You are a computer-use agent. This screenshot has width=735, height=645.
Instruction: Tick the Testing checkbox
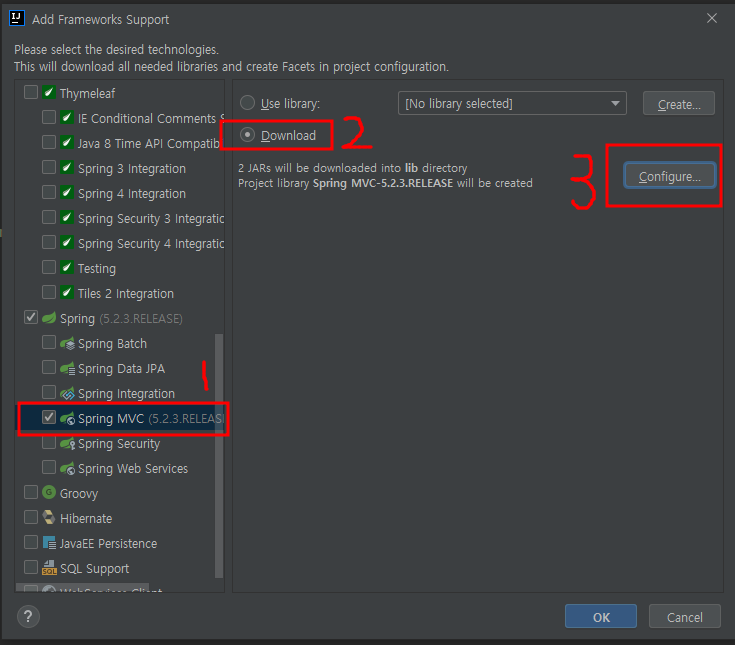49,267
